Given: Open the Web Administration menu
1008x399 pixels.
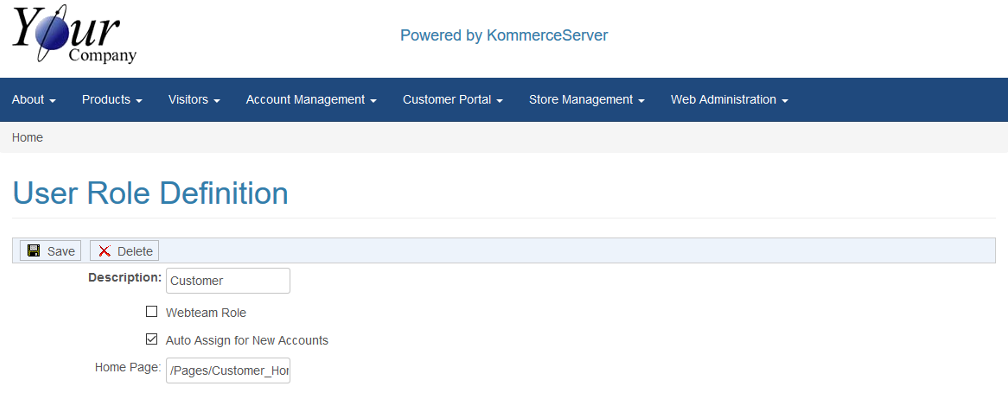Looking at the screenshot, I should point(729,100).
